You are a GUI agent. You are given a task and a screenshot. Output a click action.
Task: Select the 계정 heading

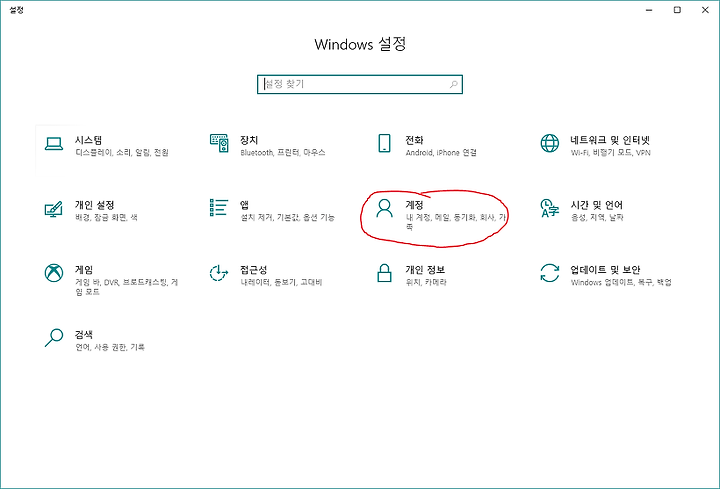[414, 205]
